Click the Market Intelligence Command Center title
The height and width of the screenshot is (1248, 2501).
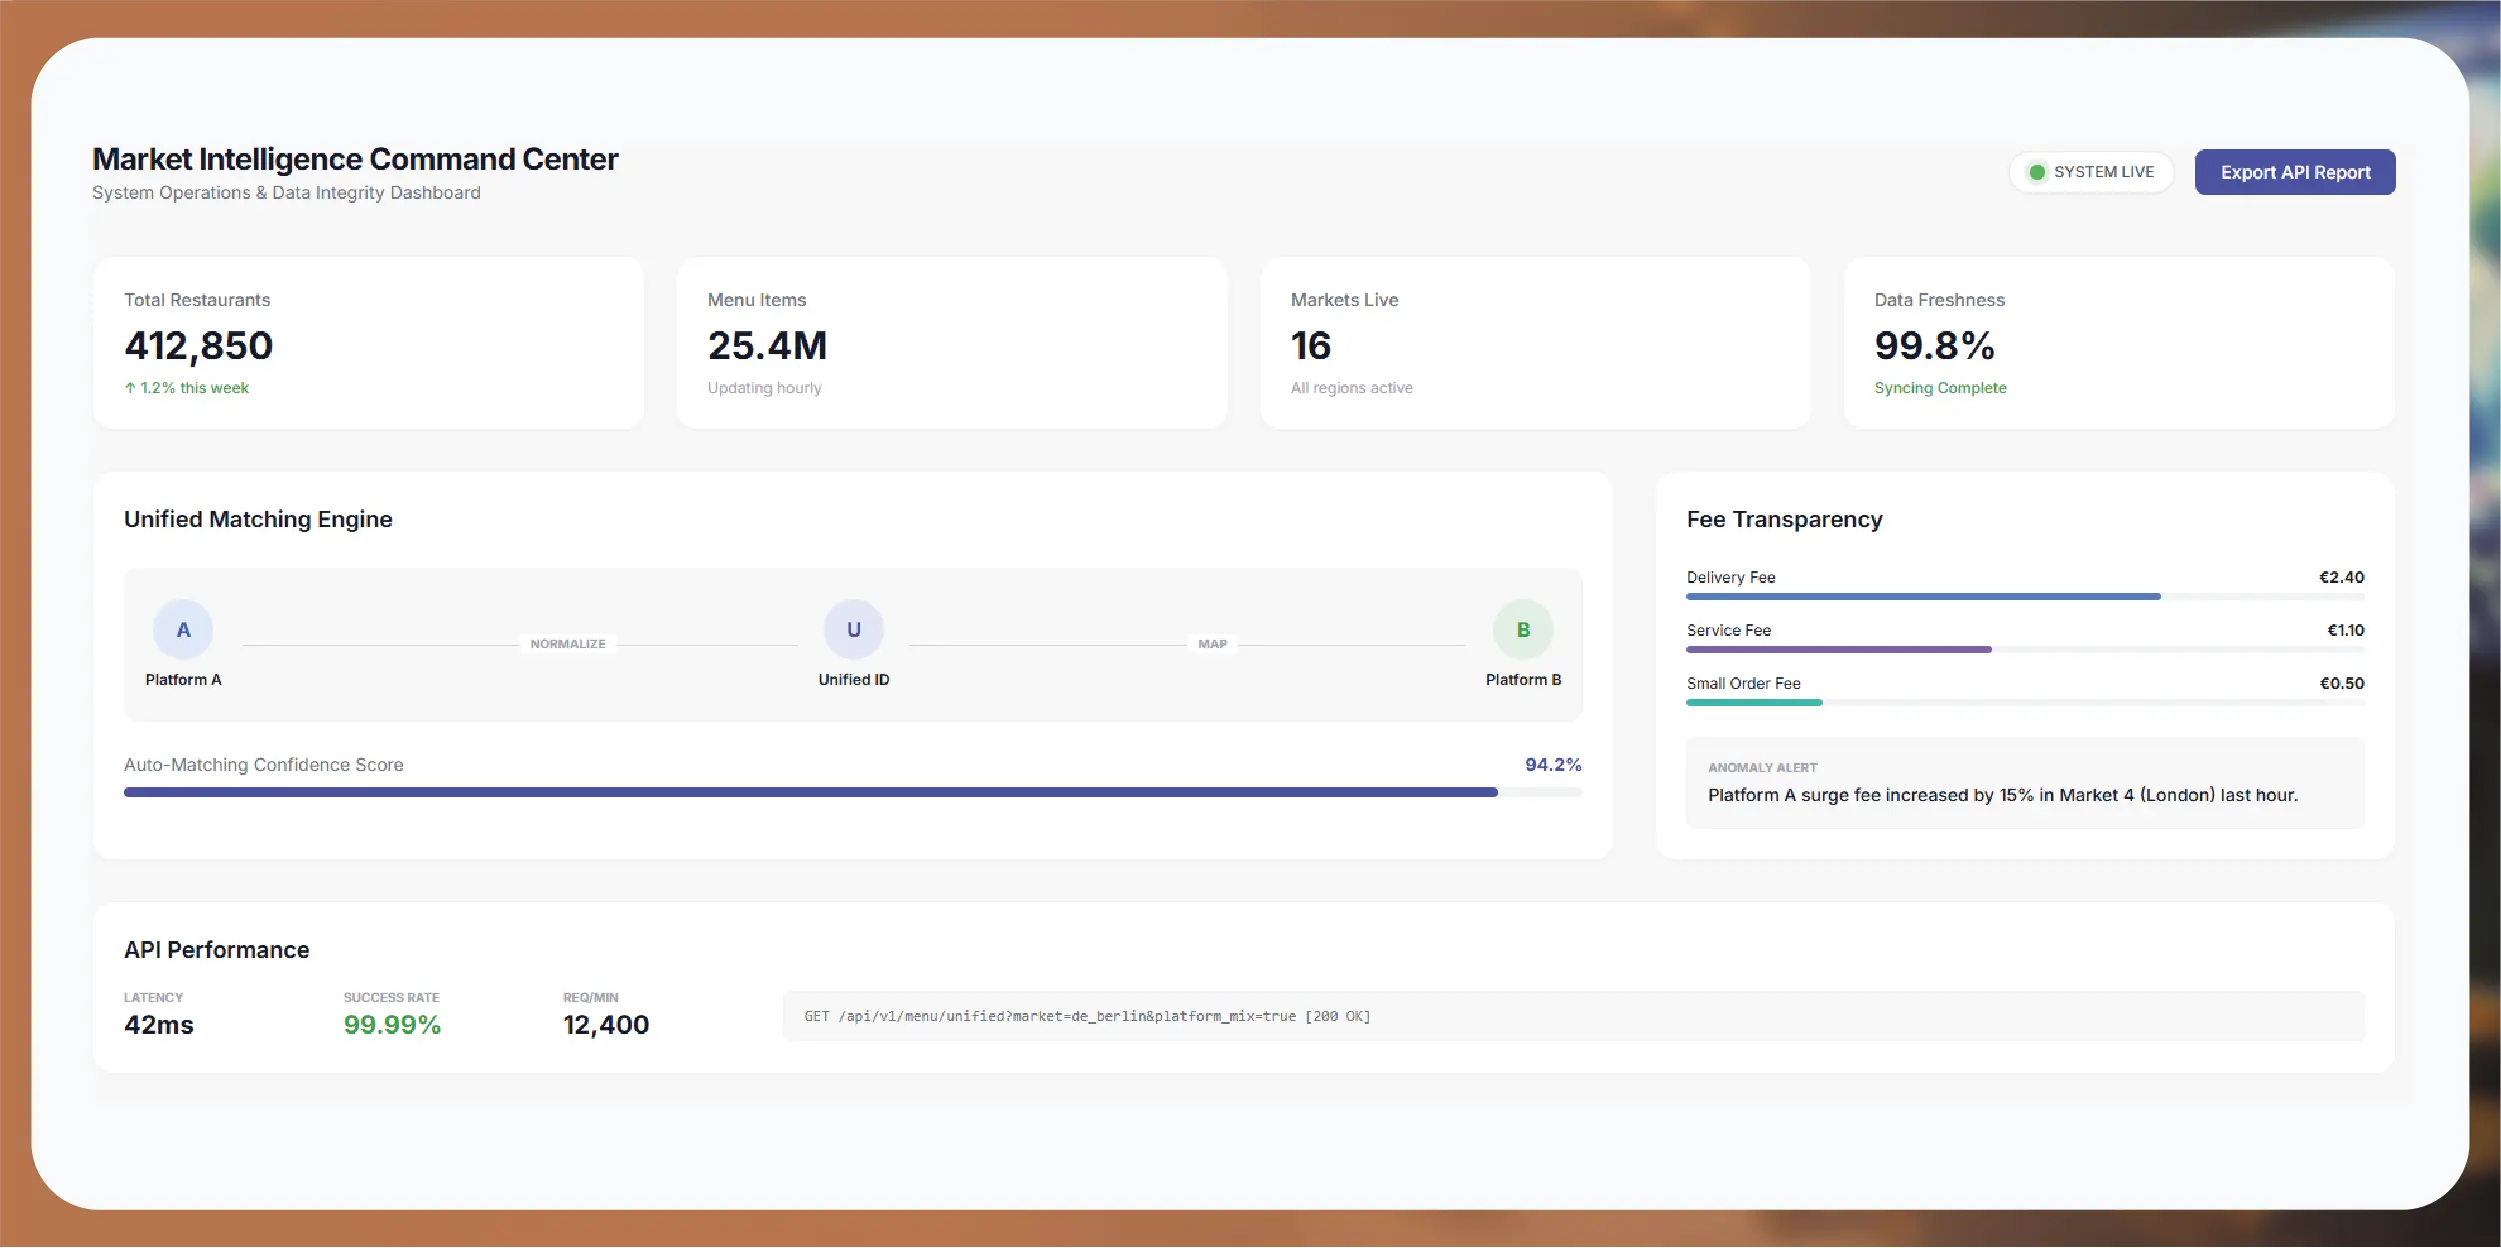(x=355, y=159)
